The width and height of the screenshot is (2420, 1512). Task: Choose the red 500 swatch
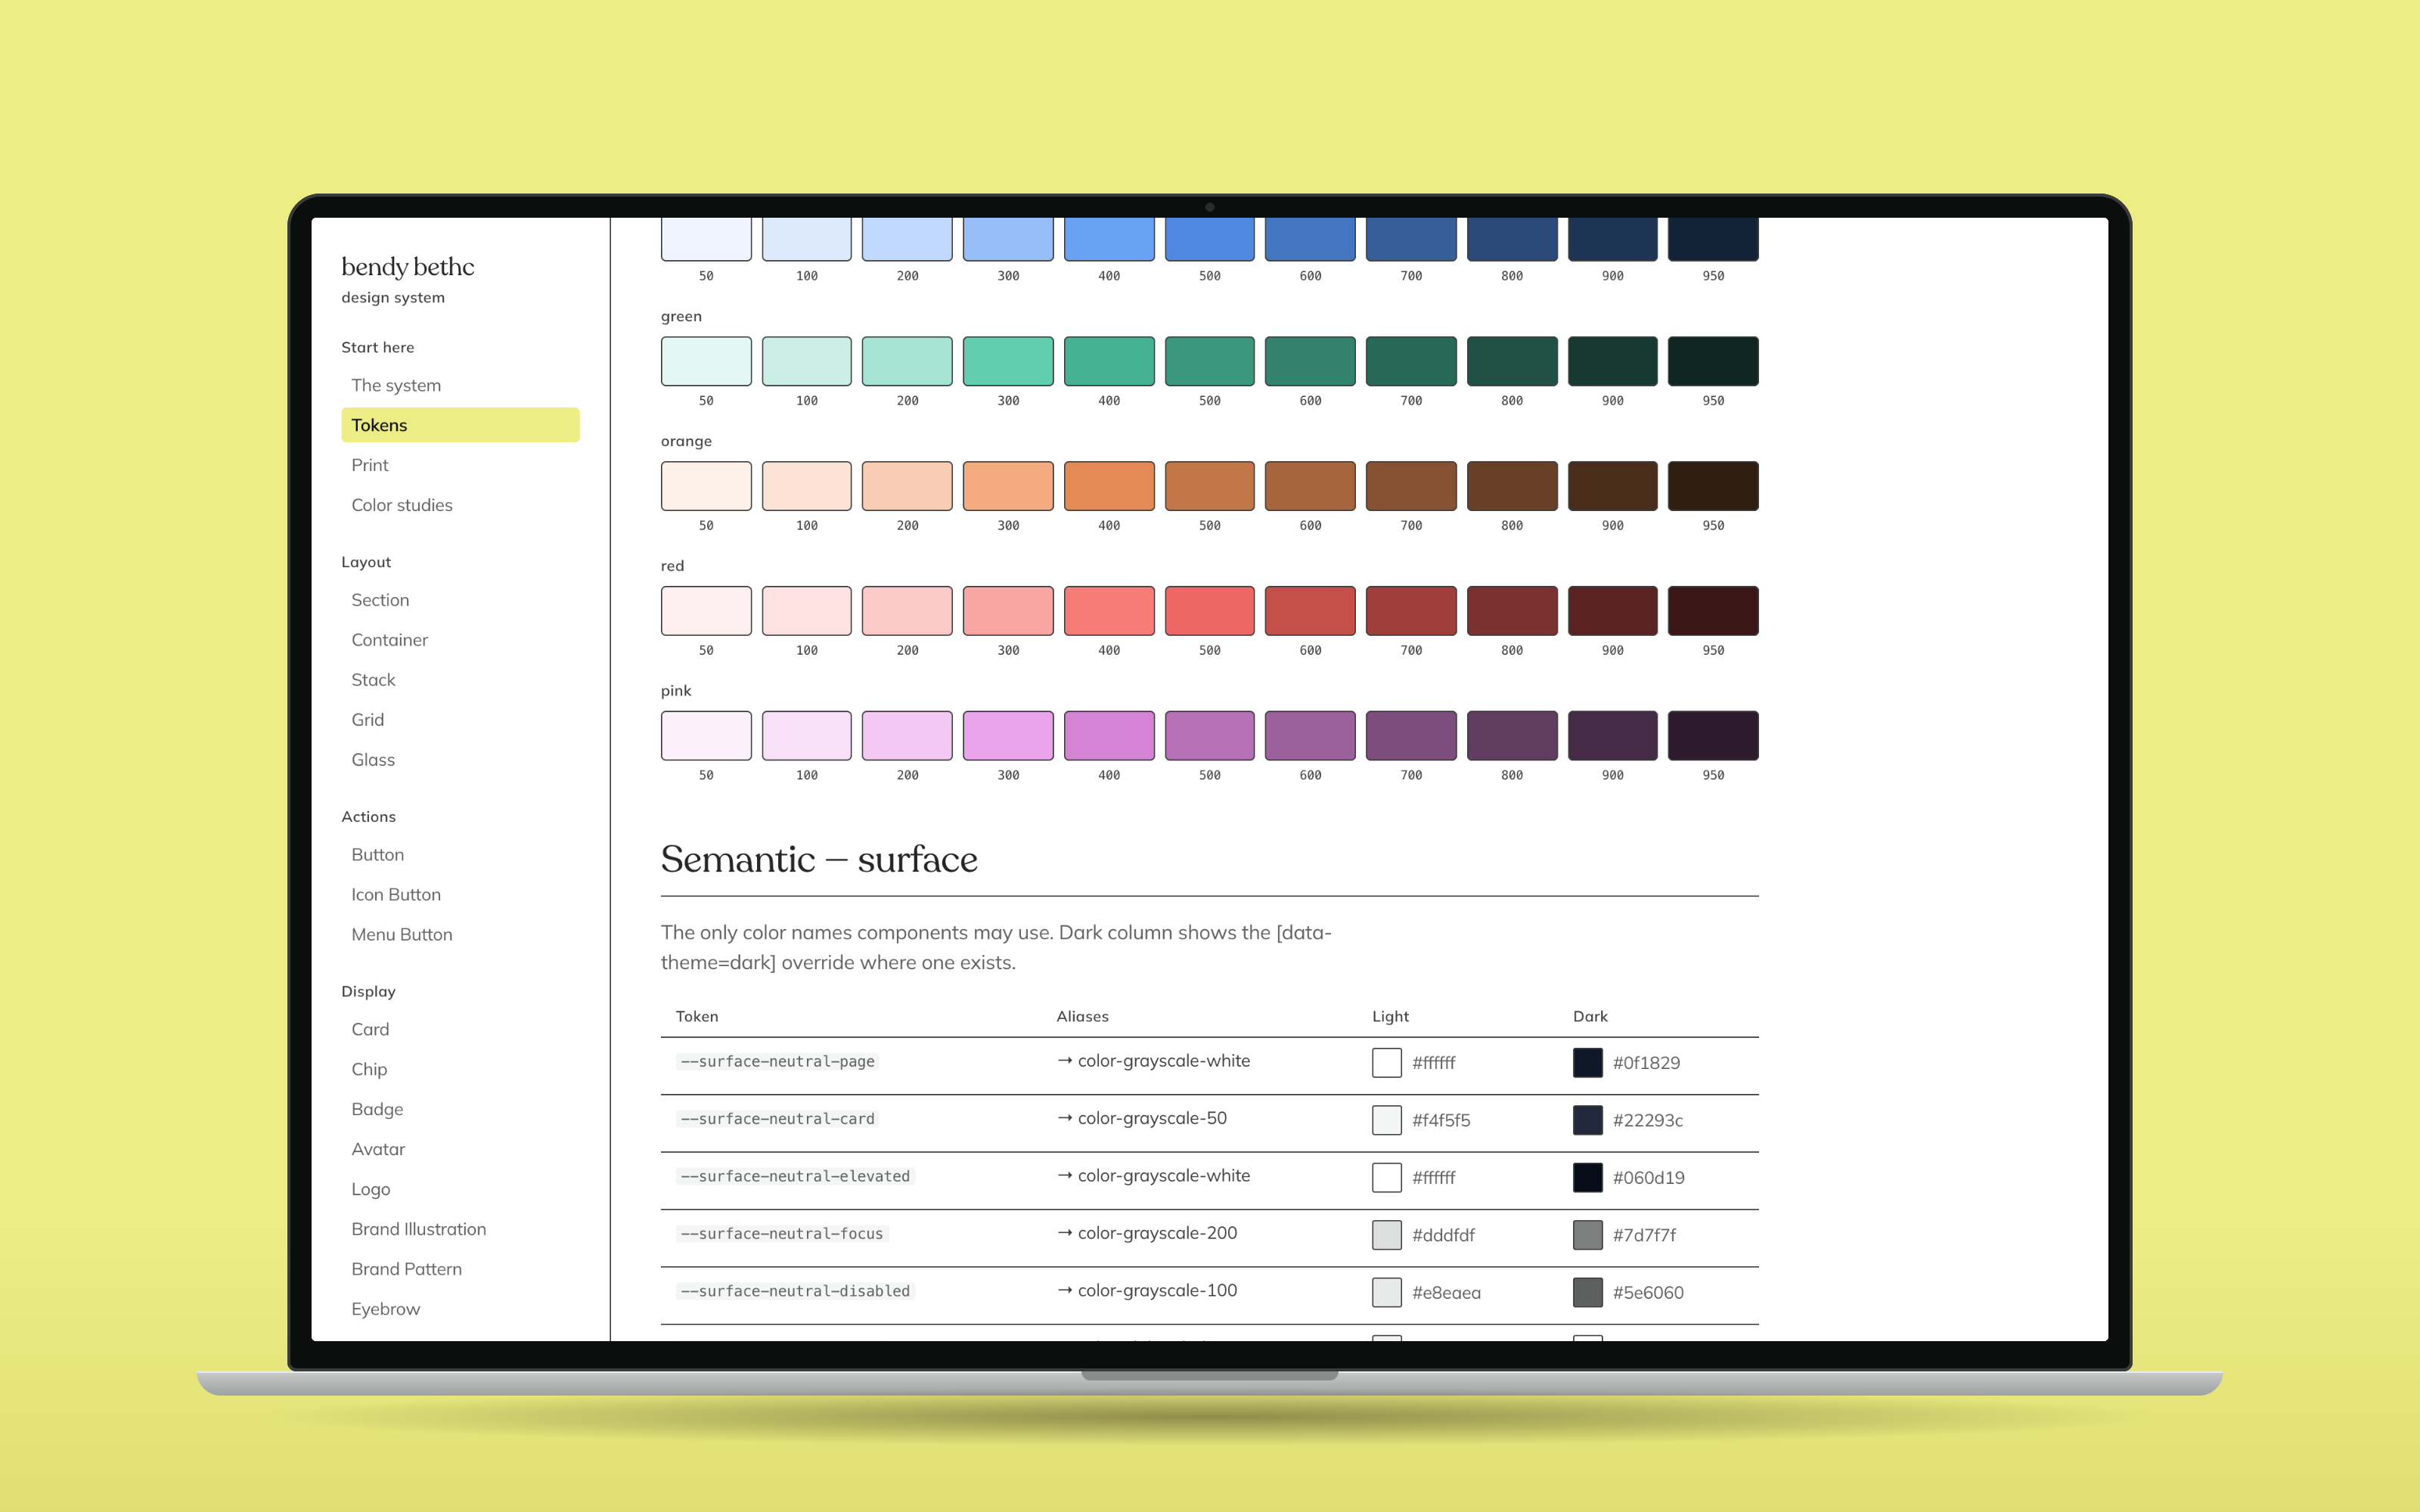pyautogui.click(x=1210, y=611)
